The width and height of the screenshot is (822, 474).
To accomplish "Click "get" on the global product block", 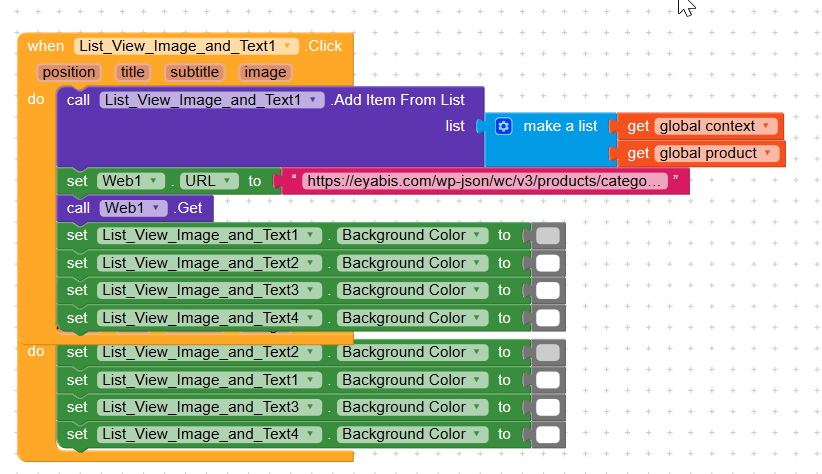I will coord(638,153).
